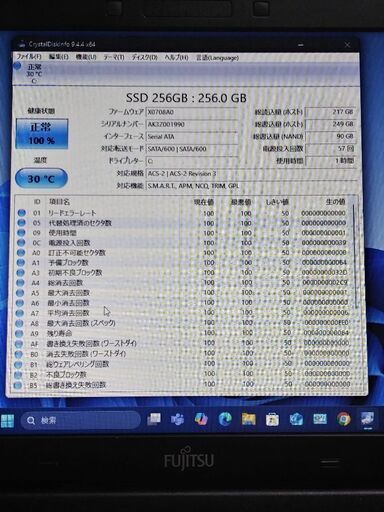Open the ディスク(D) menu
The width and height of the screenshot is (384, 512).
click(x=144, y=57)
